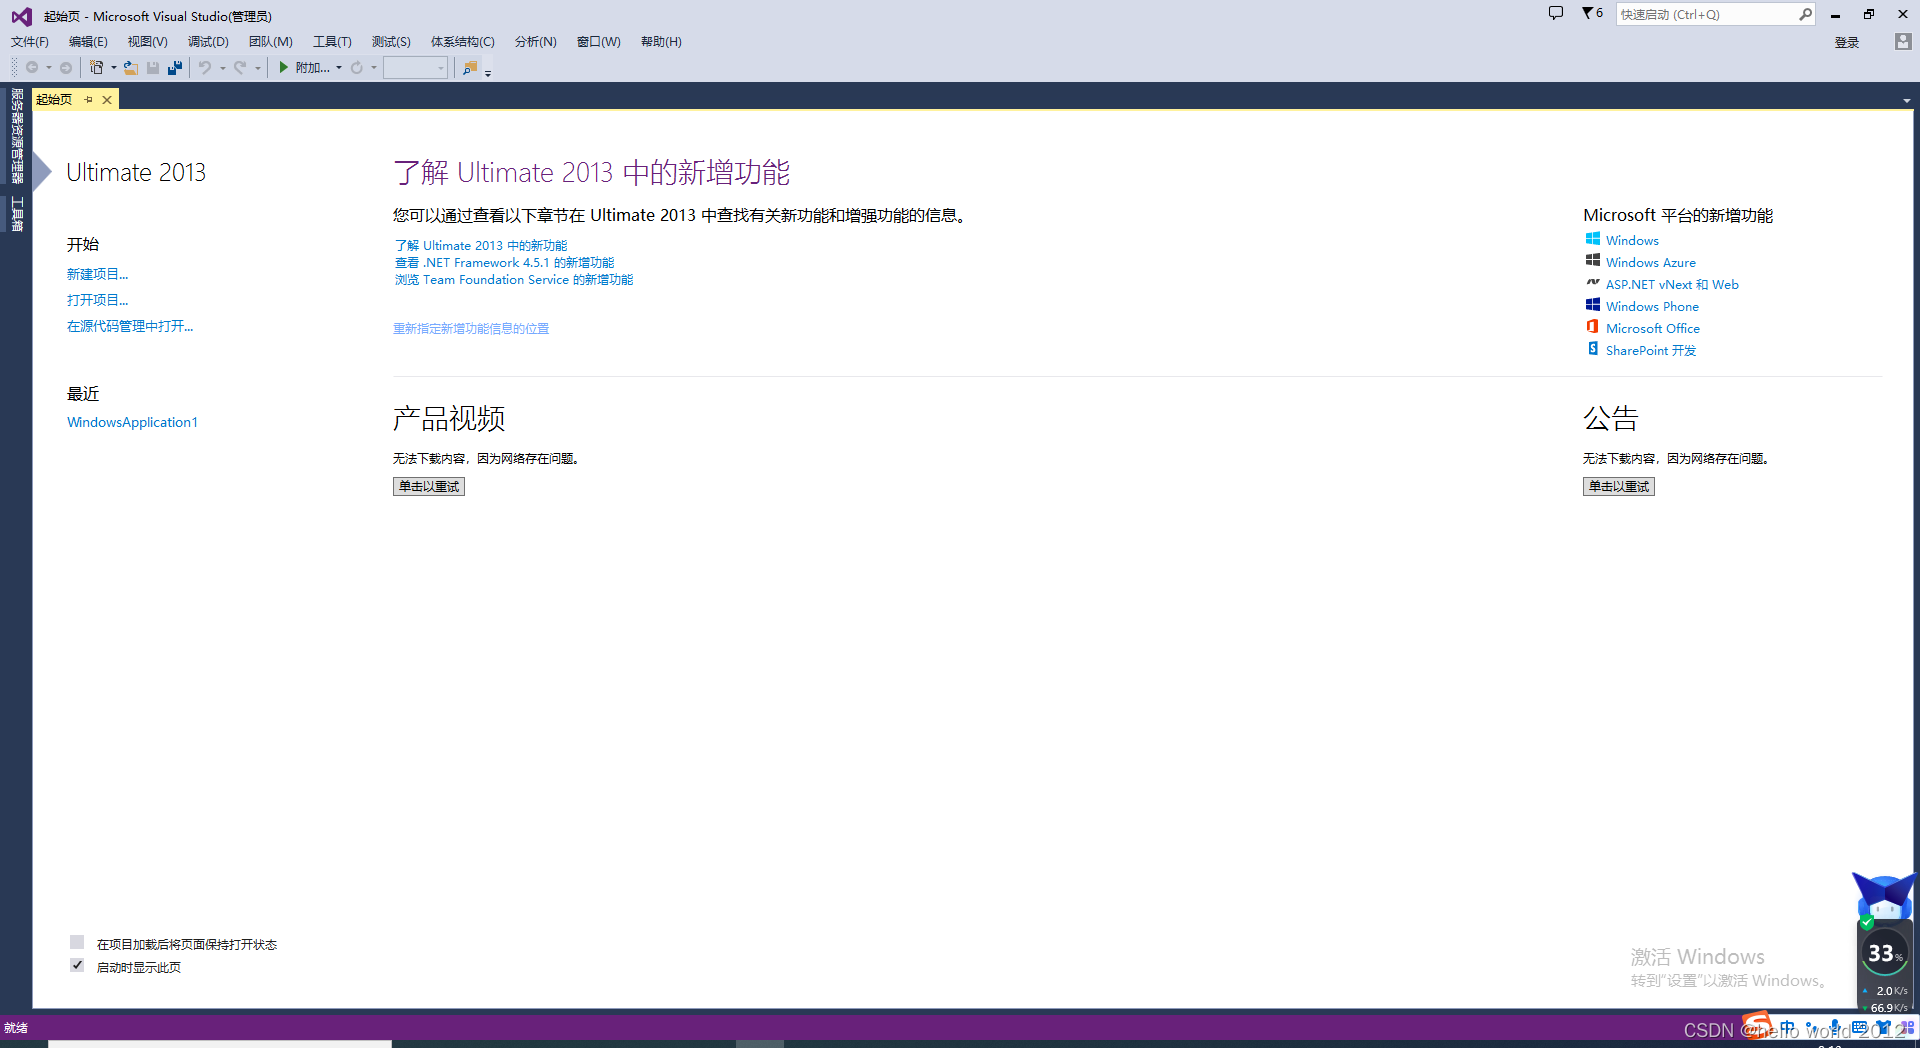Click 单击以重试 under 公告

(x=1619, y=486)
